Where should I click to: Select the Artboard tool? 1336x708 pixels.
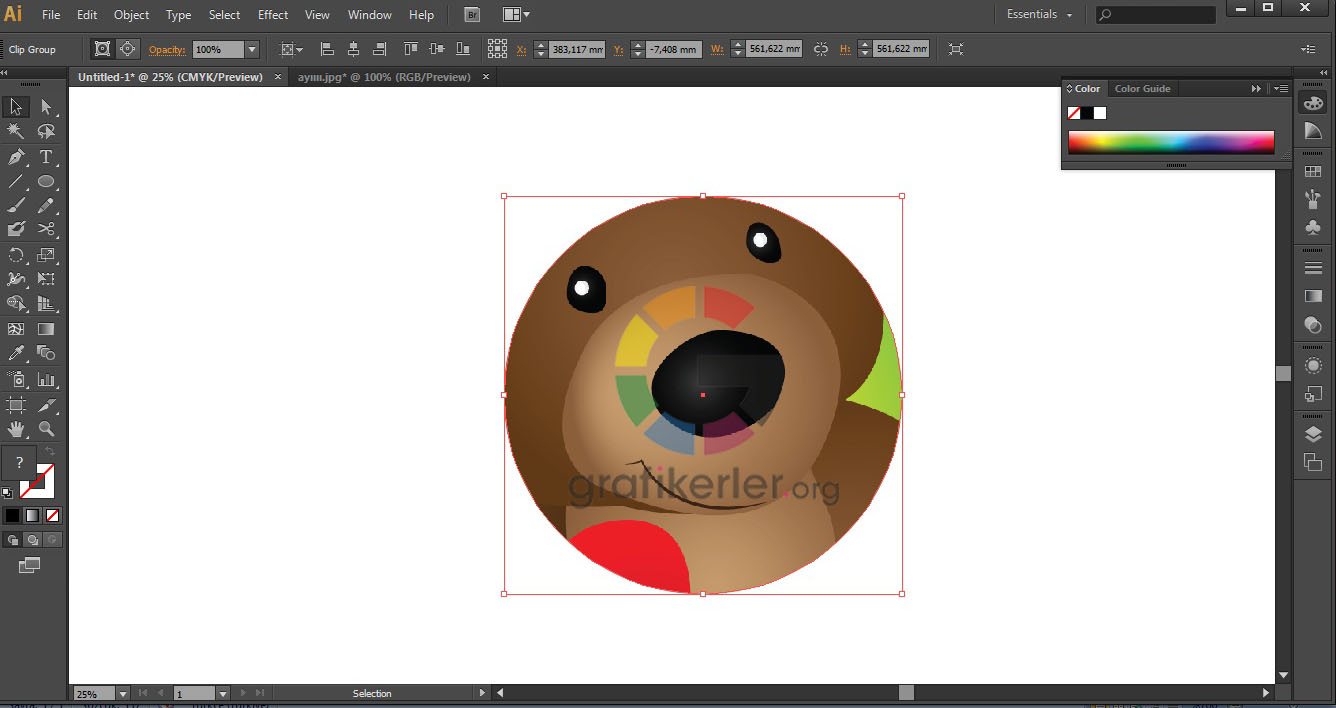pos(16,405)
